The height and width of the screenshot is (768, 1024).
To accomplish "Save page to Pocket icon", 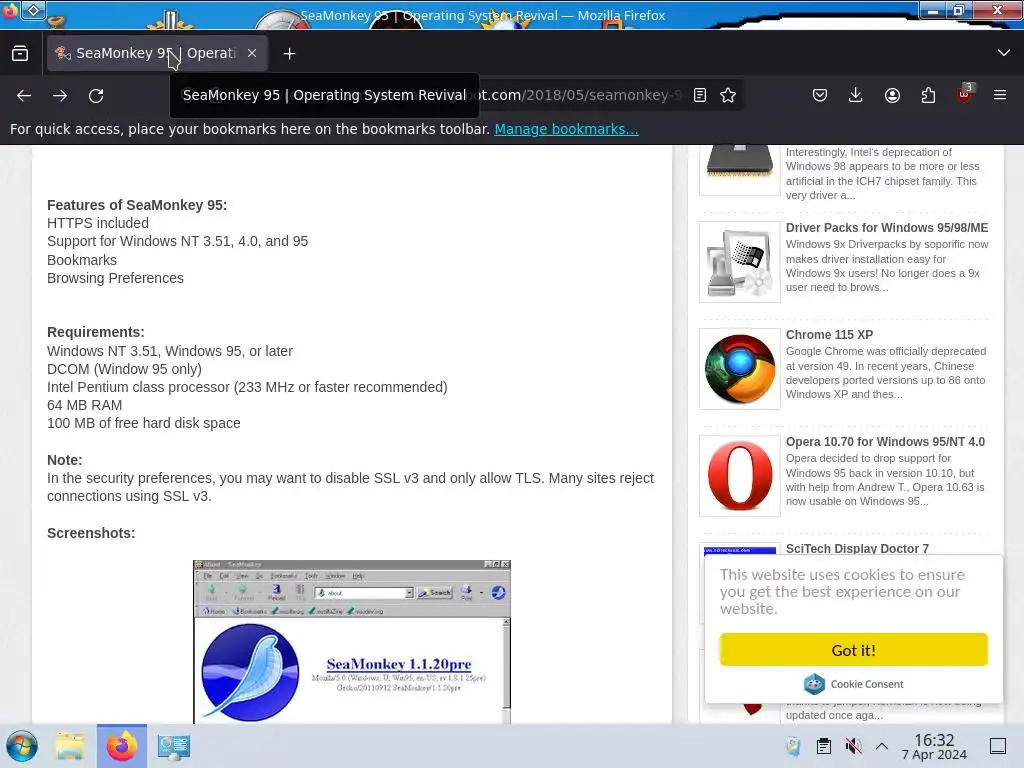I will 820,95.
